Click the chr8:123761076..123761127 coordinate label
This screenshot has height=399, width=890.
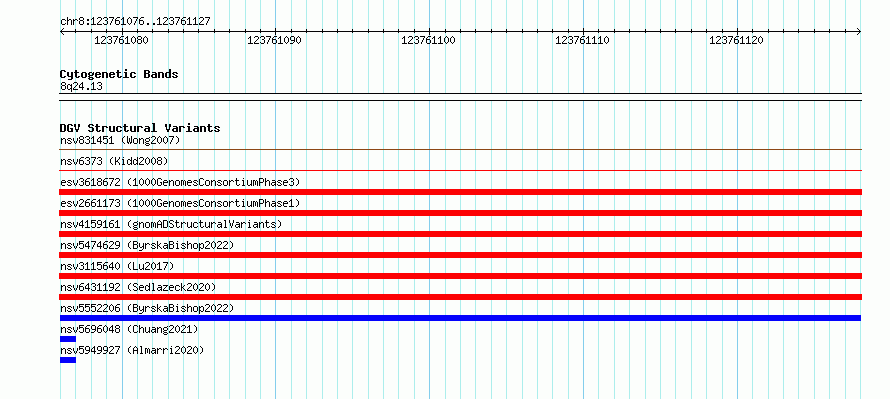coord(135,22)
